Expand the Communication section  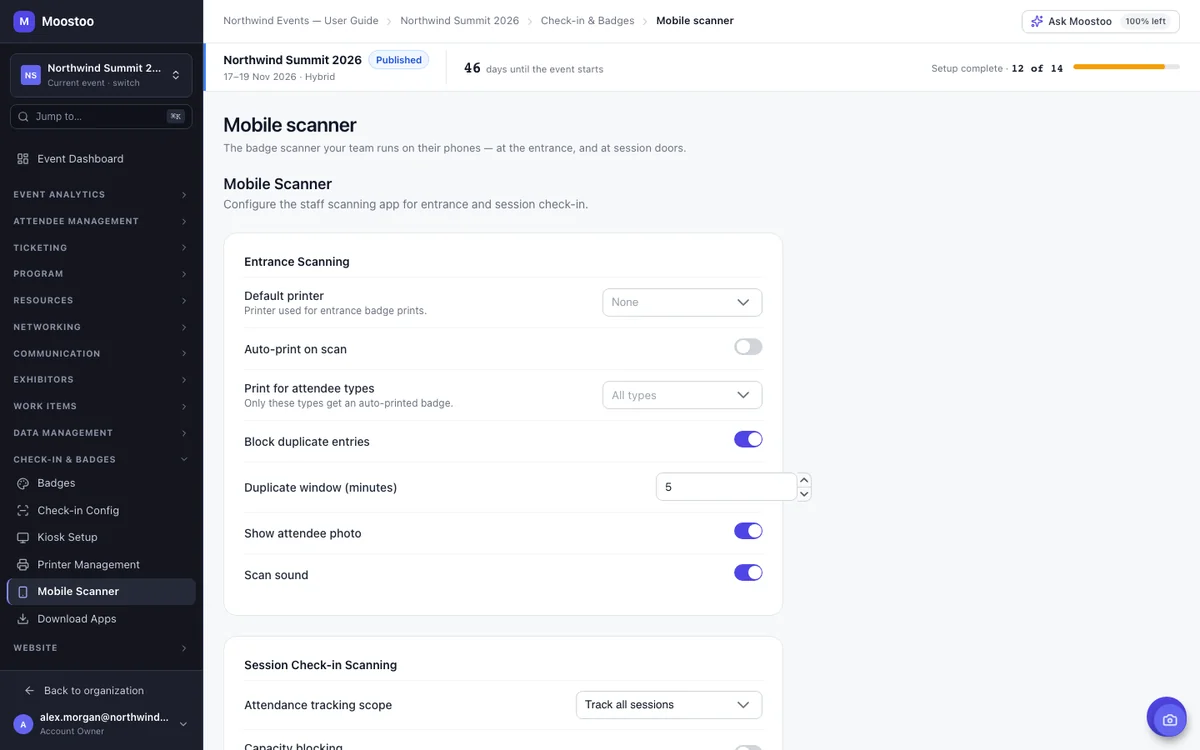pos(101,354)
